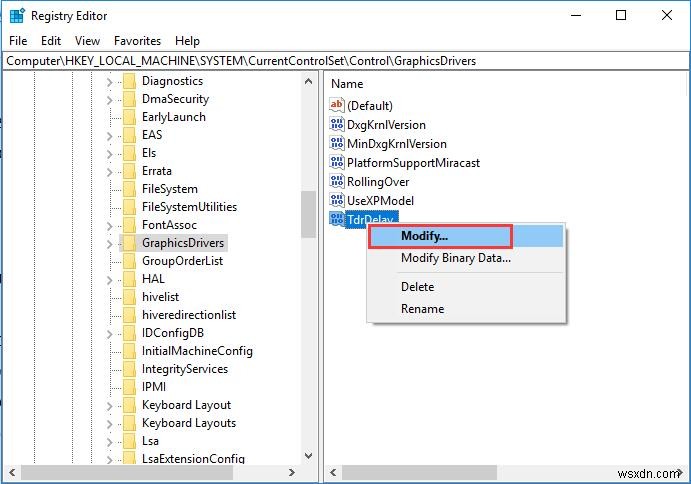Click the FileSystem folder icon
This screenshot has width=691, height=484.
[130, 189]
